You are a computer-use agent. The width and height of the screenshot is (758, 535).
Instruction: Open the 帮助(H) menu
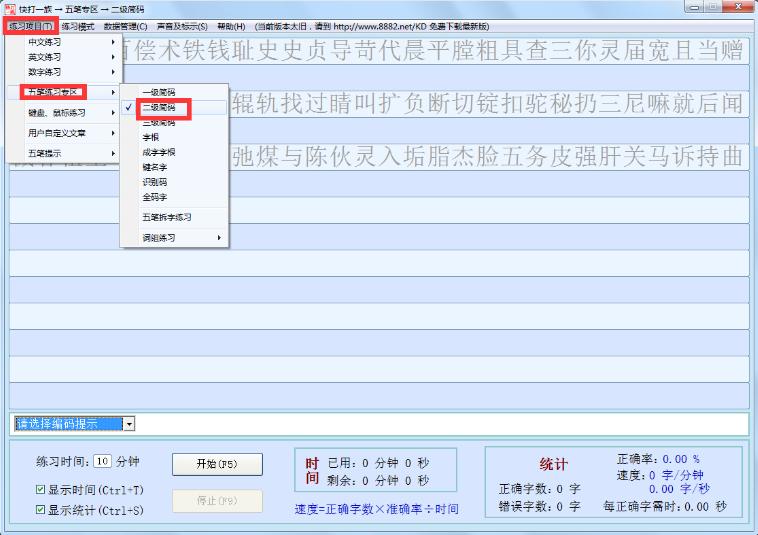231,25
